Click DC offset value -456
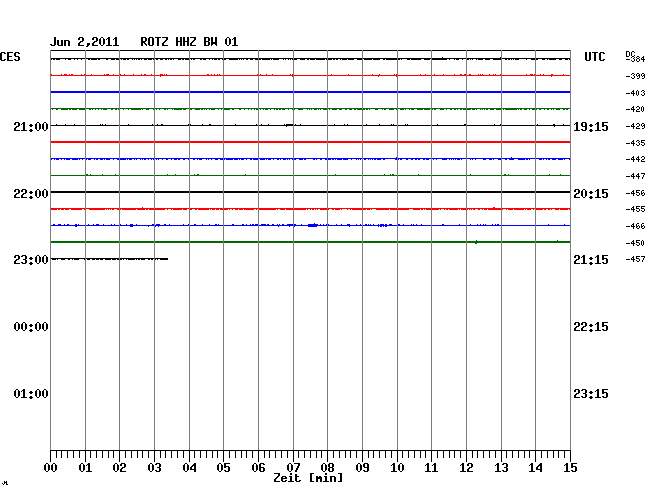Viewport: 650px width, 494px height. coord(635,193)
